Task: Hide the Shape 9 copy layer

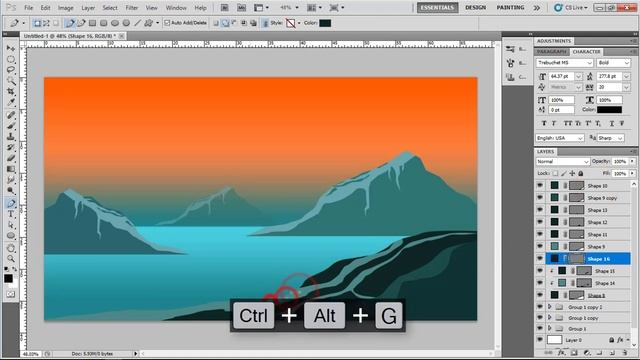Action: [x=540, y=198]
